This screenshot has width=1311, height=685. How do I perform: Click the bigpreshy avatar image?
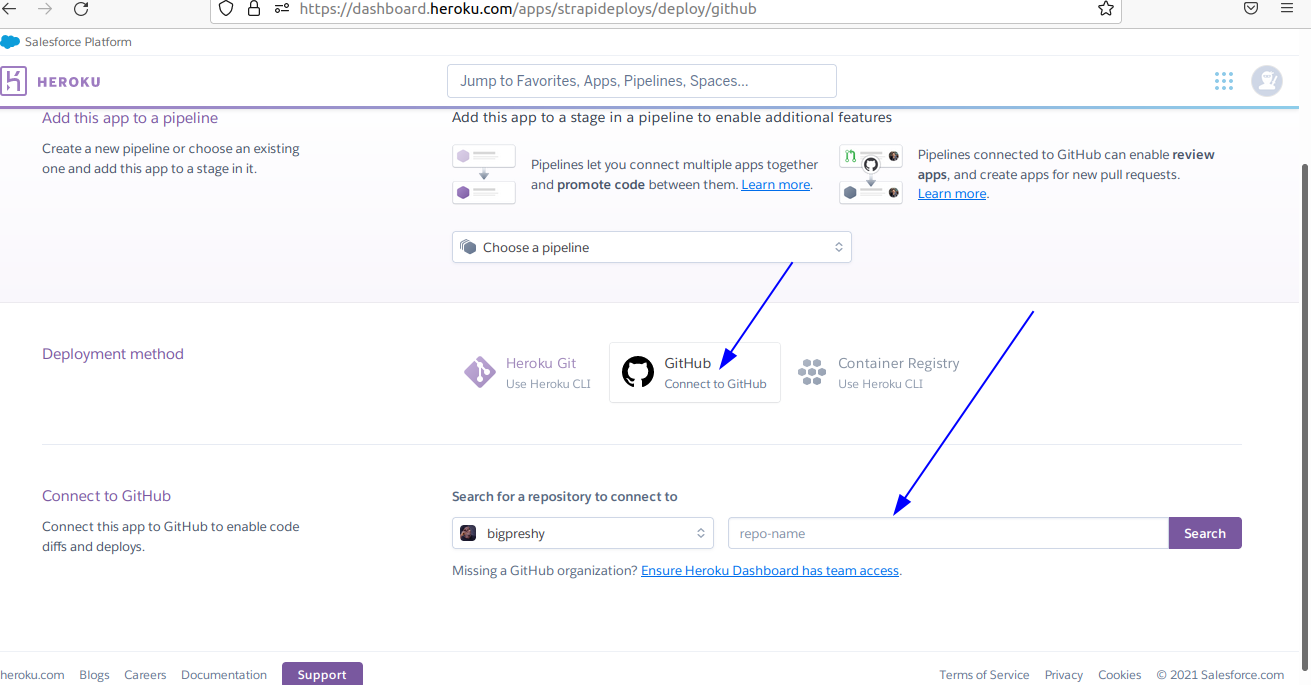pos(468,533)
